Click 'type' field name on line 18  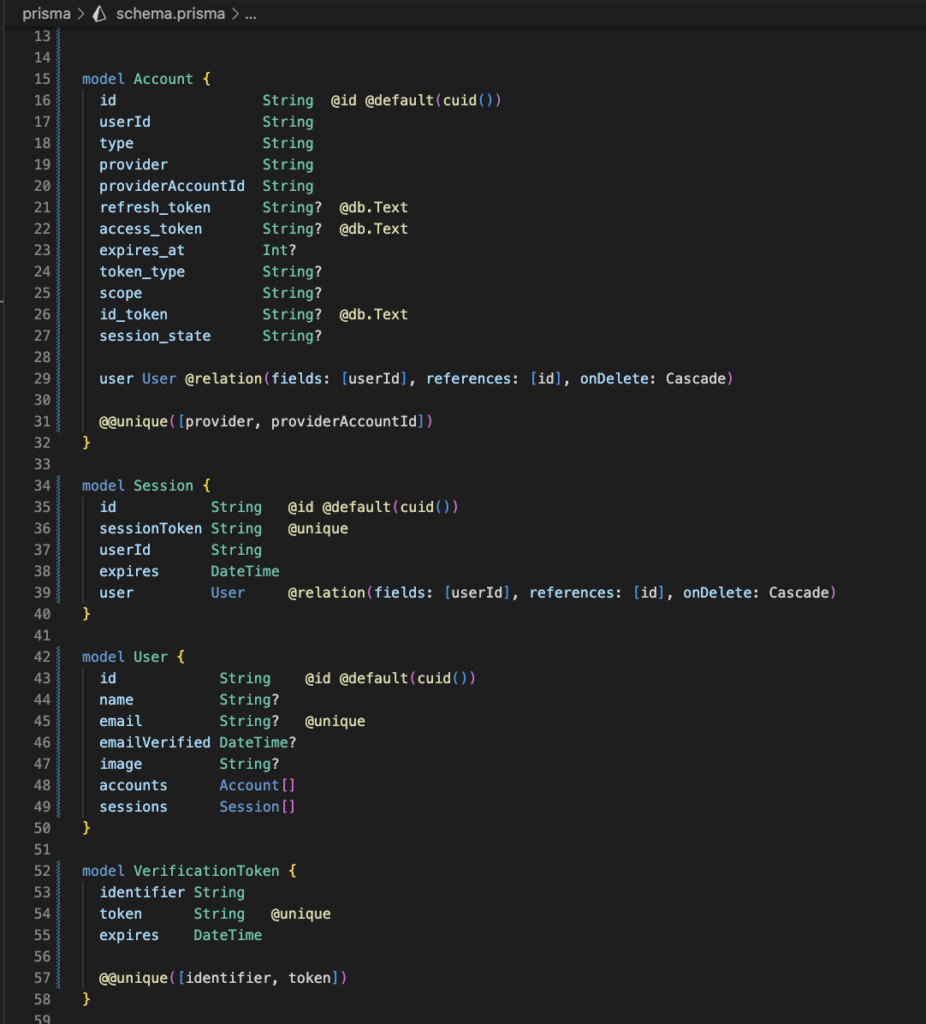tap(116, 144)
